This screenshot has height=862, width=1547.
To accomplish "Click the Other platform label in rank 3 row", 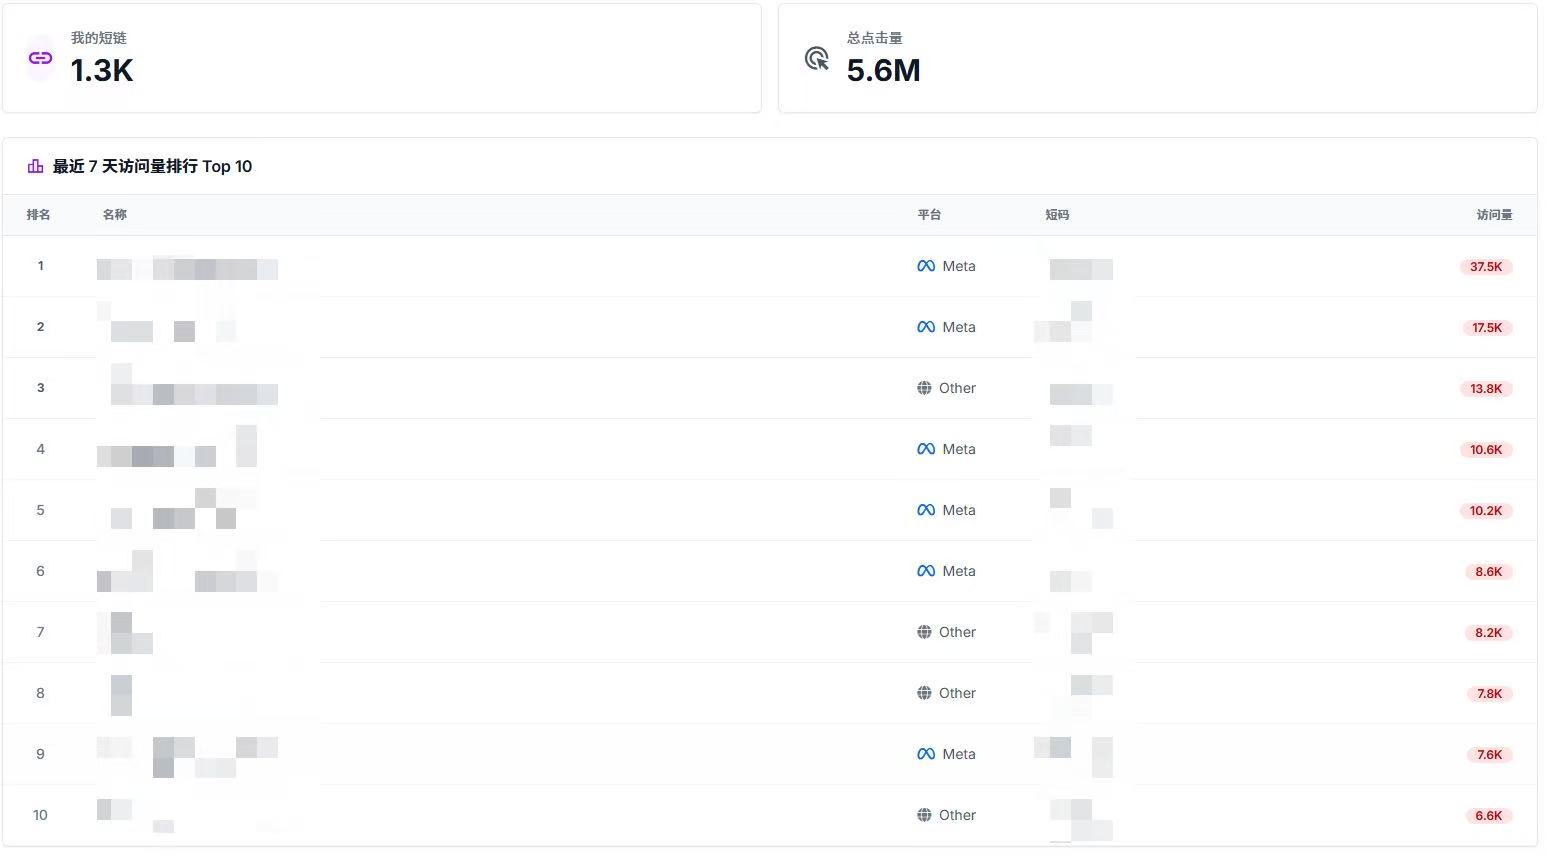I will 957,388.
